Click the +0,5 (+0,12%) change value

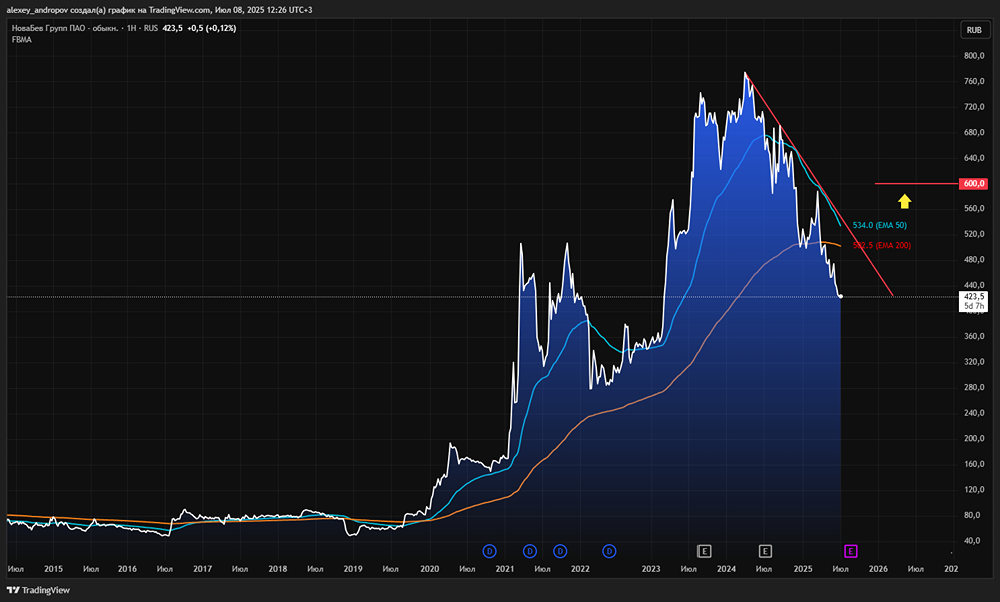pos(212,29)
